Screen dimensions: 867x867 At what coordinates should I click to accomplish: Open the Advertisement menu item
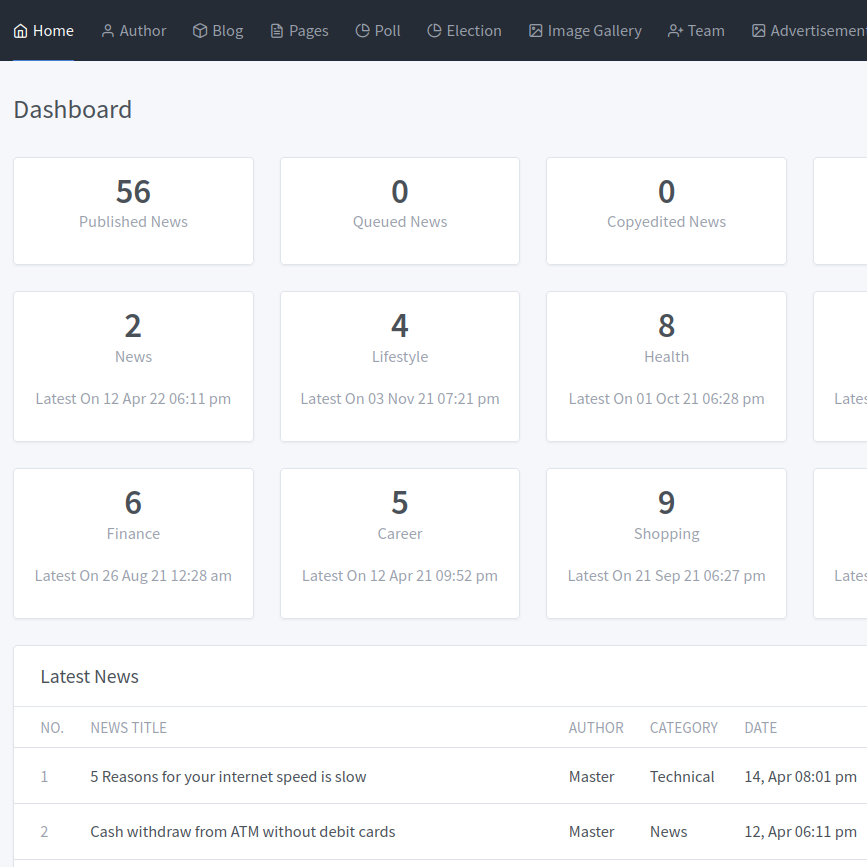812,31
